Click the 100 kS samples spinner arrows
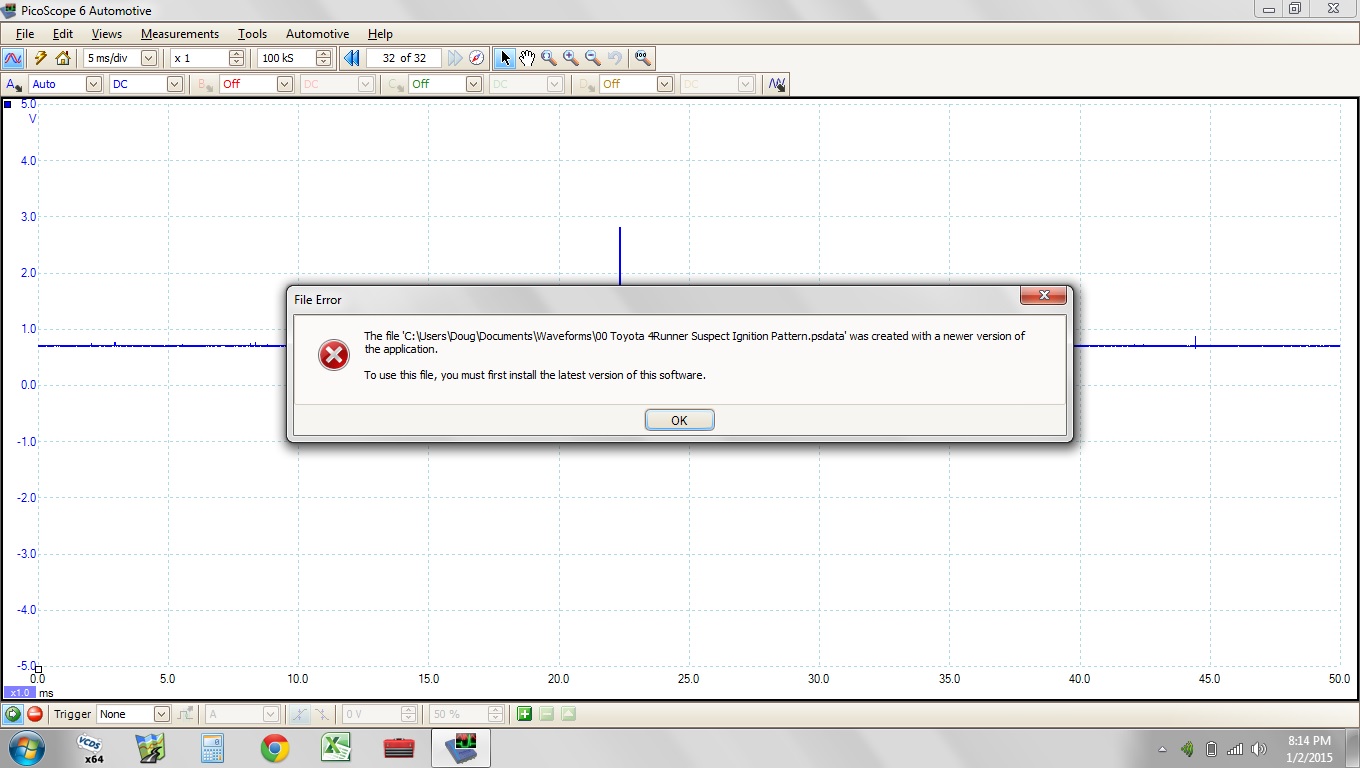 324,58
